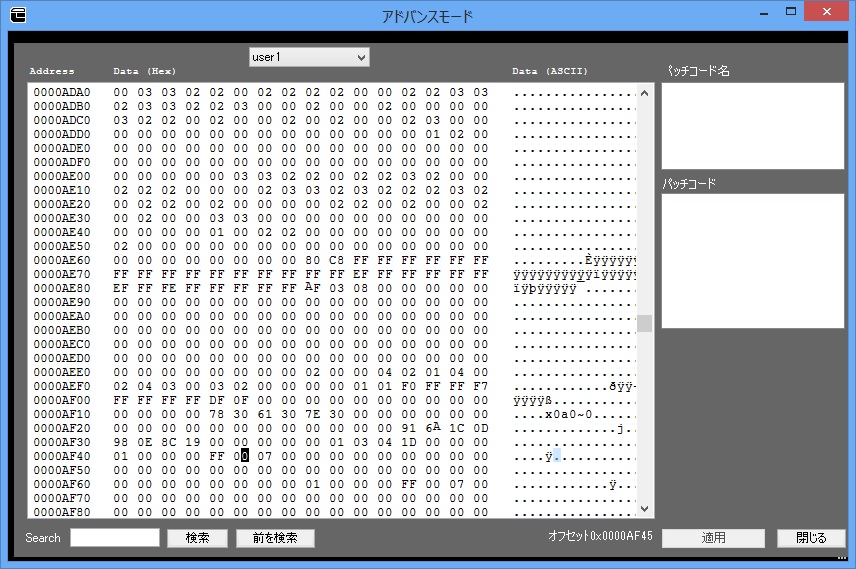Viewport: 856px width, 569px height.
Task: Click byte C8 in row 0000AE60
Action: pyautogui.click(x=337, y=260)
